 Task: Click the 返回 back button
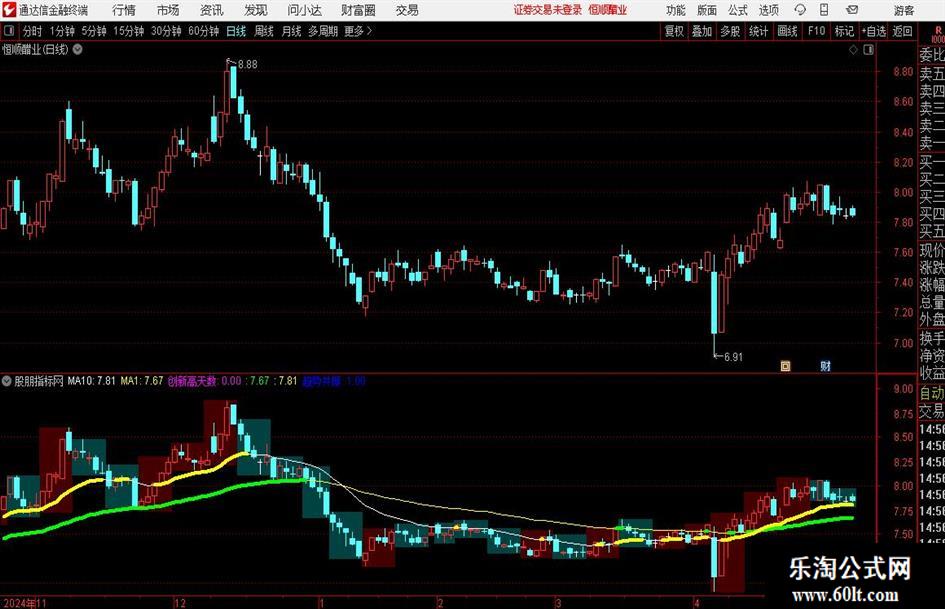(x=902, y=31)
